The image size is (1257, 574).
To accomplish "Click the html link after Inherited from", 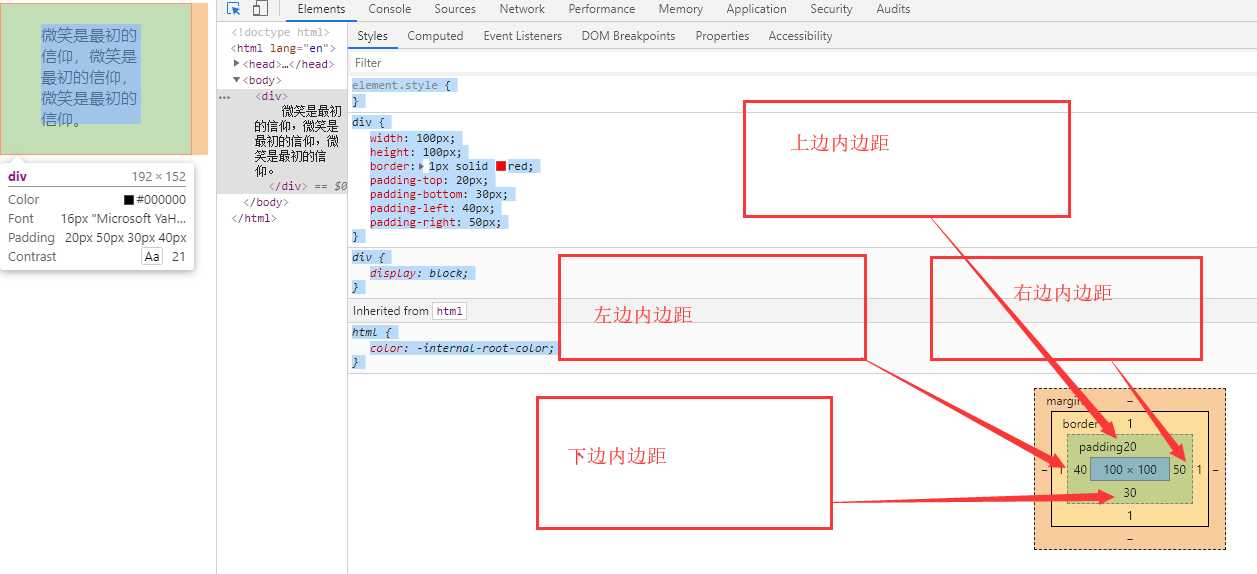I will (450, 311).
